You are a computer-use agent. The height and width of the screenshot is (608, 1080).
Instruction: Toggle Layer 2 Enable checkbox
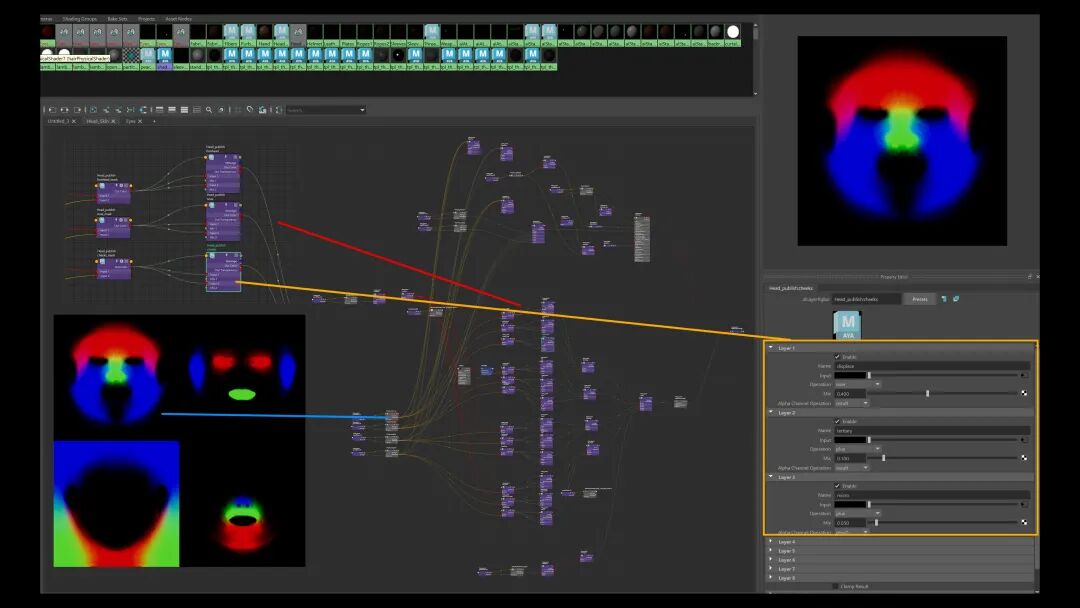click(837, 421)
